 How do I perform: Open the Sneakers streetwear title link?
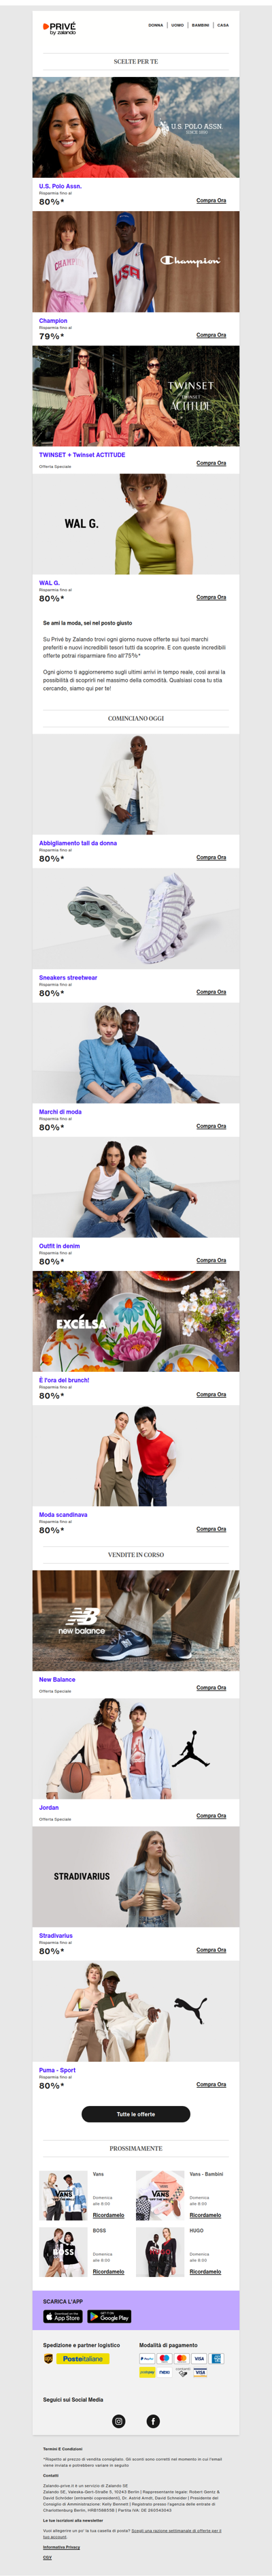pos(68,977)
